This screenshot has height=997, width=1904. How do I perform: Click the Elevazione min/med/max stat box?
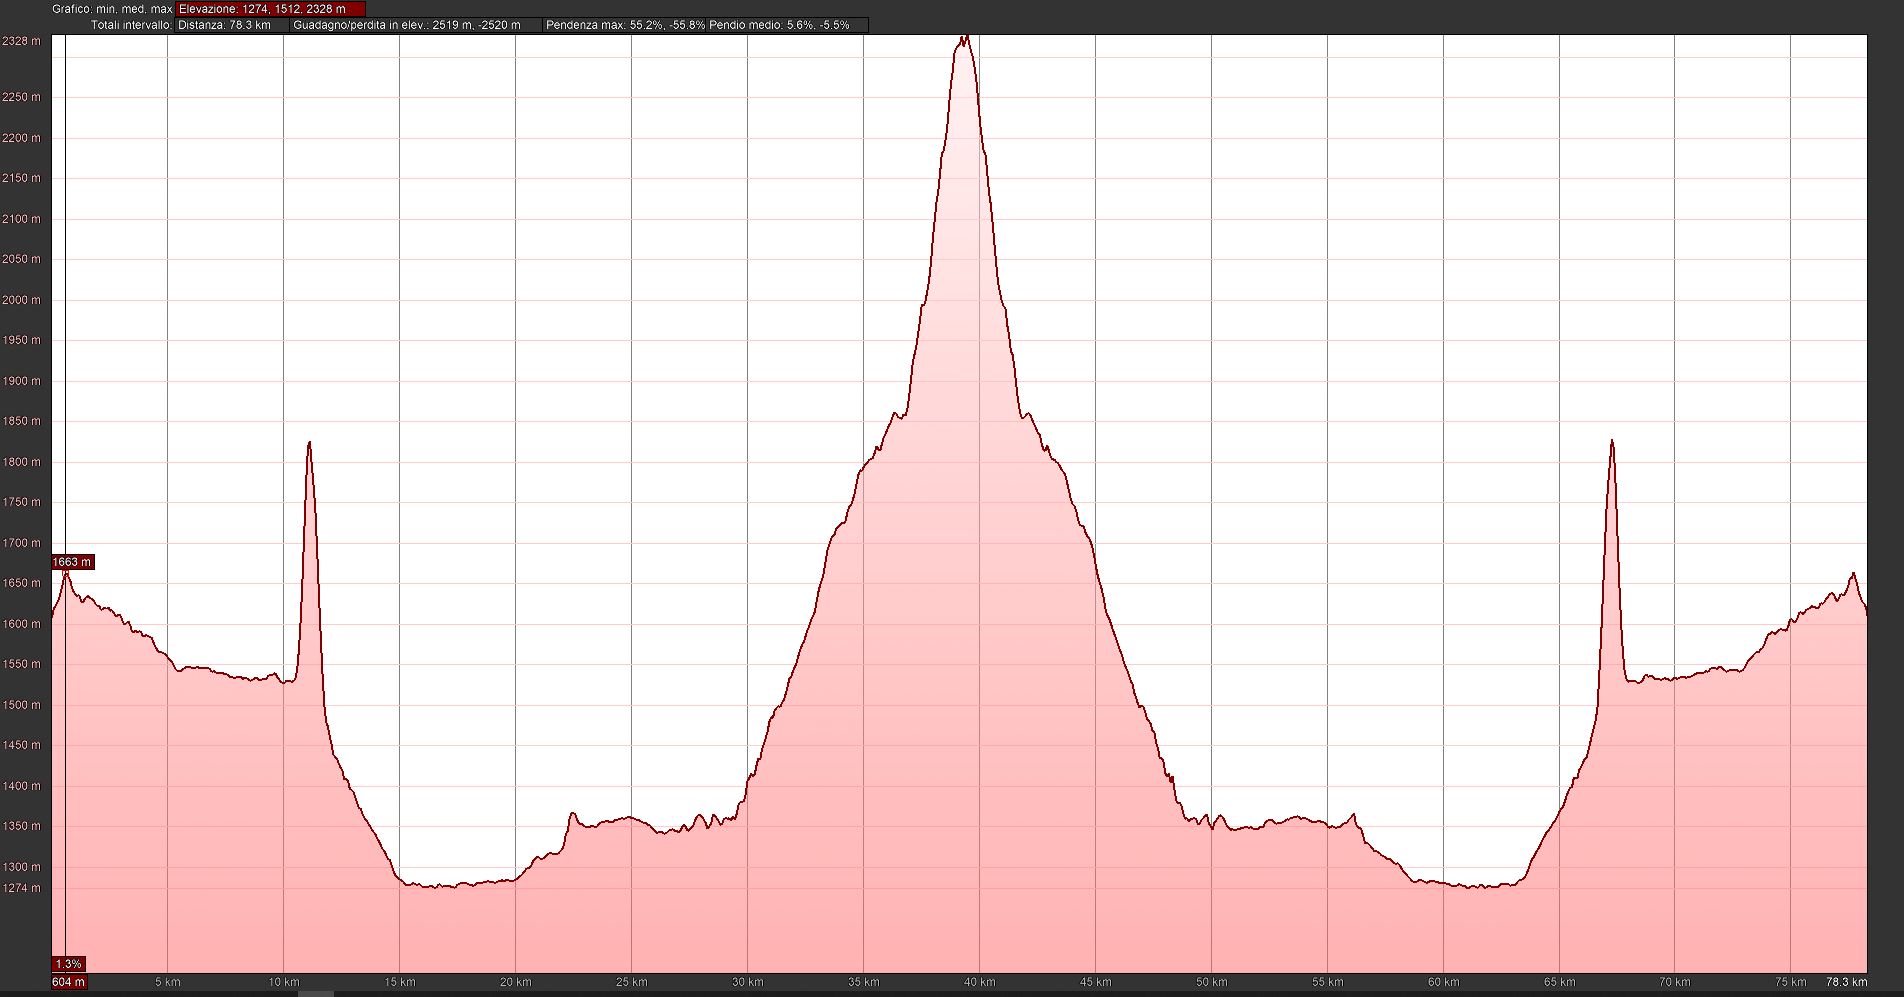pyautogui.click(x=270, y=9)
